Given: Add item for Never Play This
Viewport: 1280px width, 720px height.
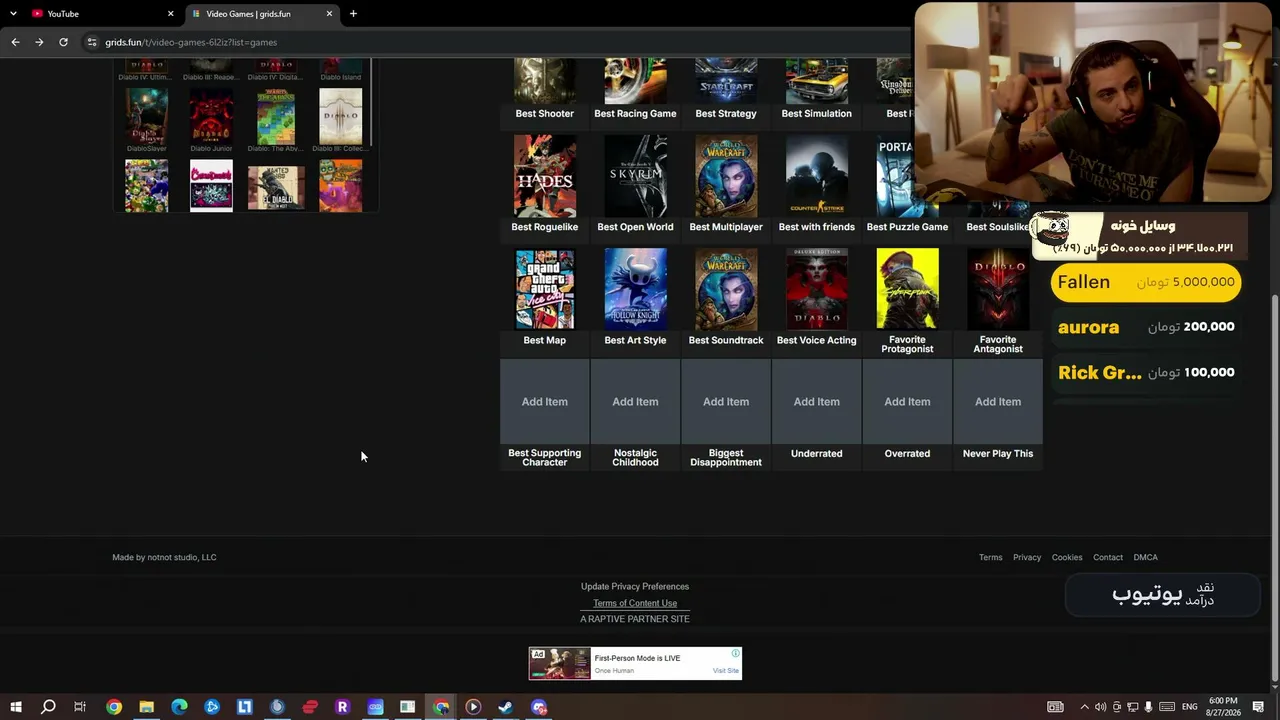Looking at the screenshot, I should [x=998, y=402].
